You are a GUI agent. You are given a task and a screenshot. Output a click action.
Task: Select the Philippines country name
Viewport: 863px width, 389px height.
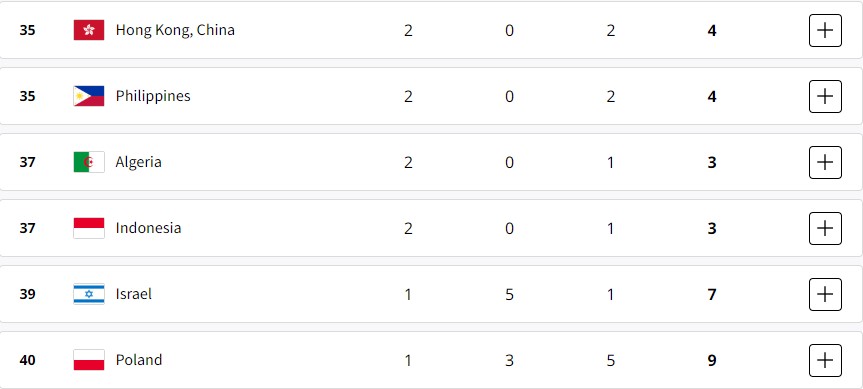tap(153, 96)
